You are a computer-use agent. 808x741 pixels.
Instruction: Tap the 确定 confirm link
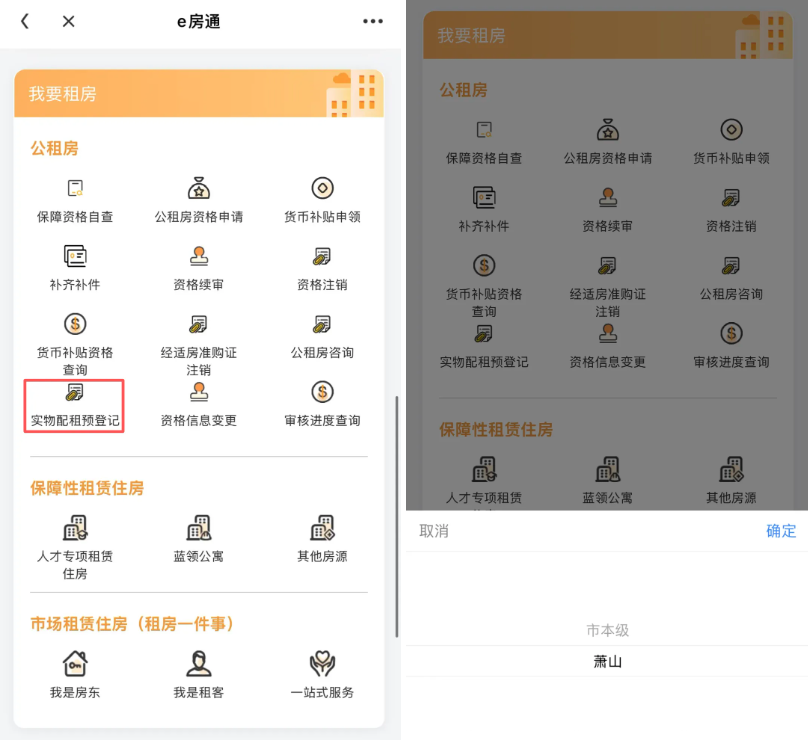(781, 531)
